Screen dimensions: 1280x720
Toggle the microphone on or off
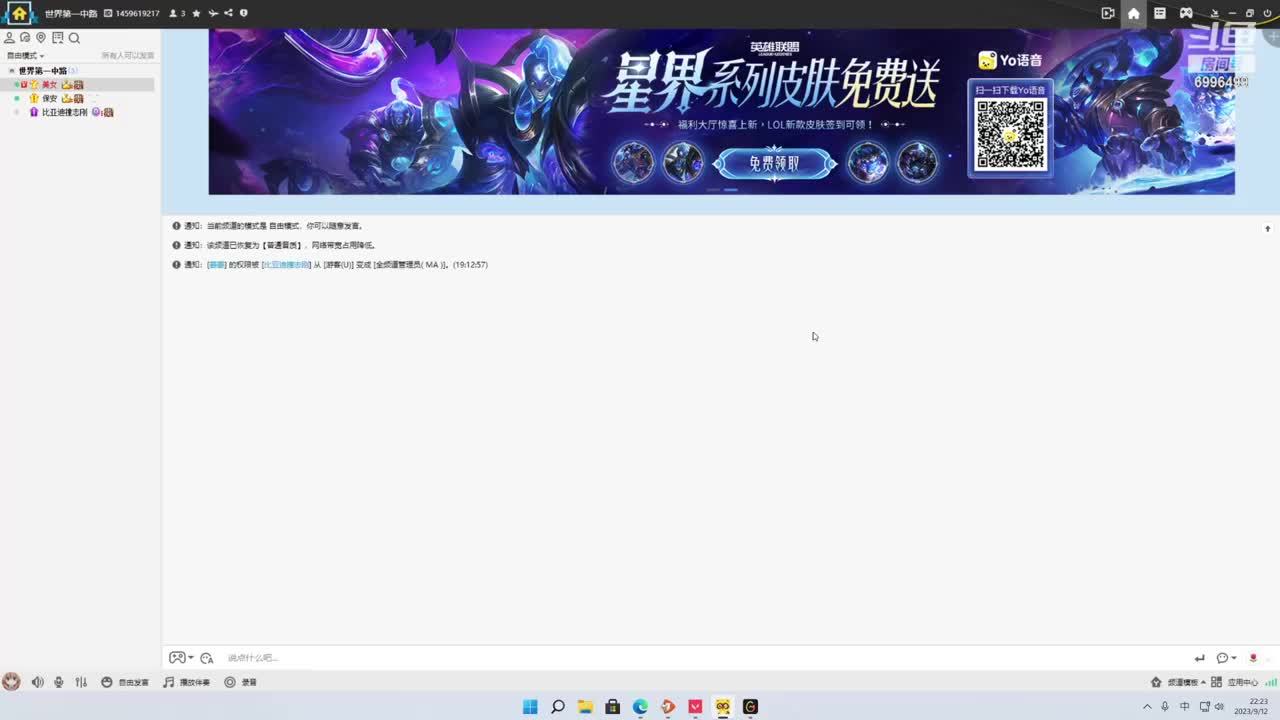click(x=59, y=682)
